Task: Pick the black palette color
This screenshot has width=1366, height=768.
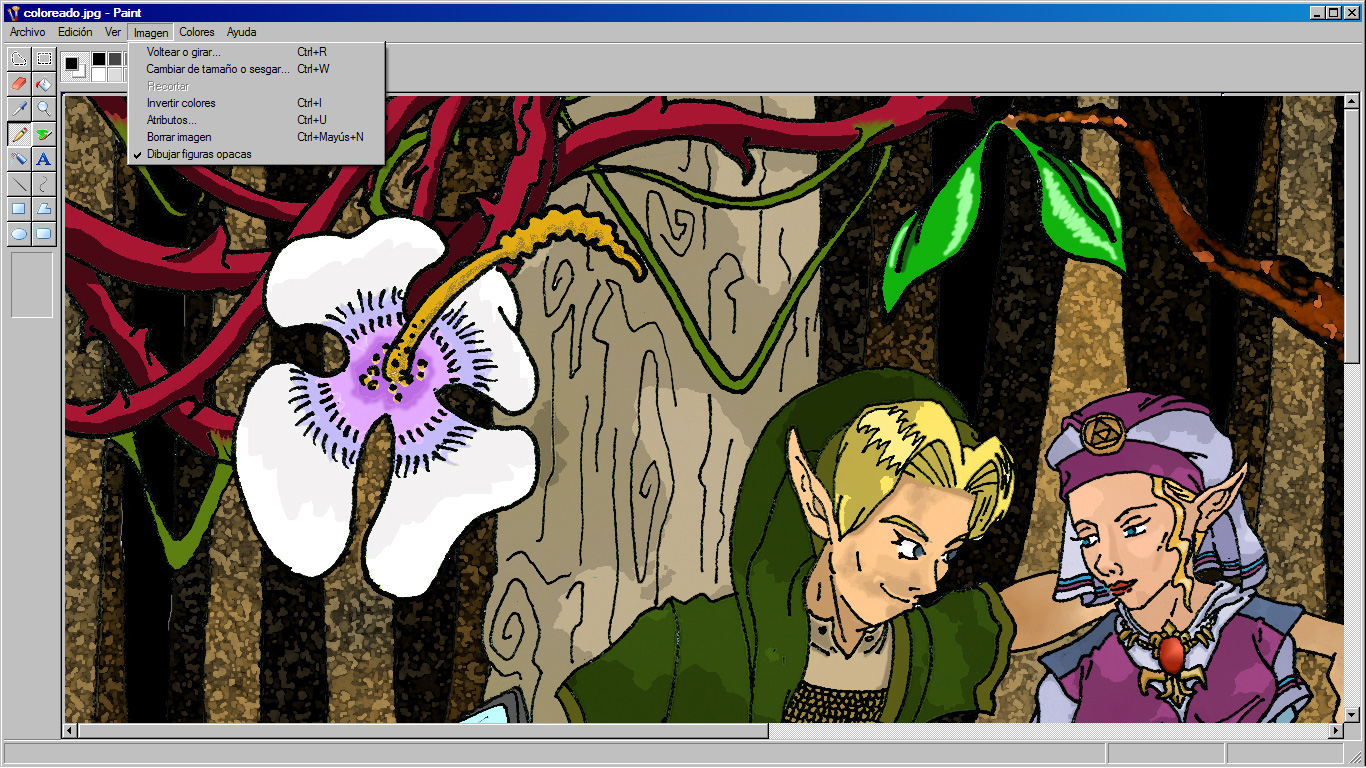Action: coord(99,59)
